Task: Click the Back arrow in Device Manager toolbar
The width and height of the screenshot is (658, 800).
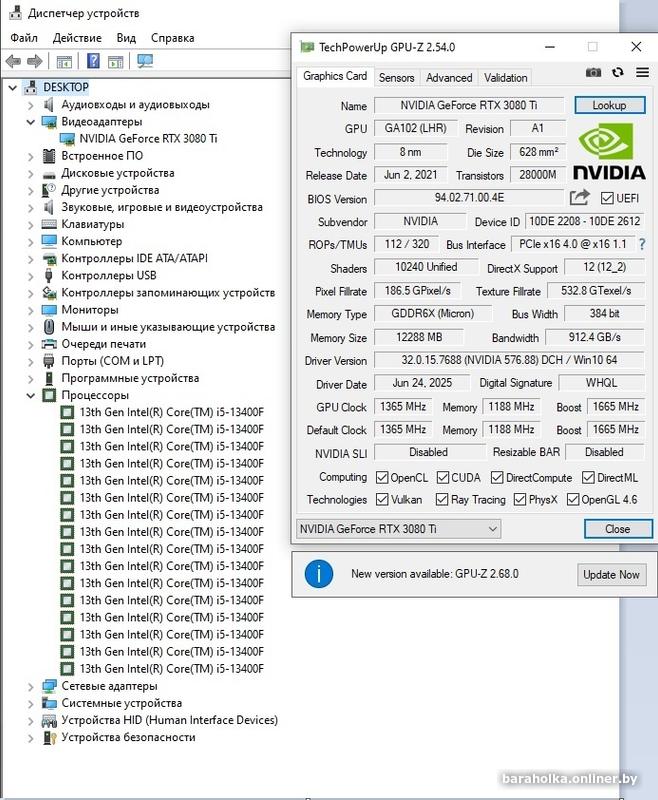Action: click(13, 61)
